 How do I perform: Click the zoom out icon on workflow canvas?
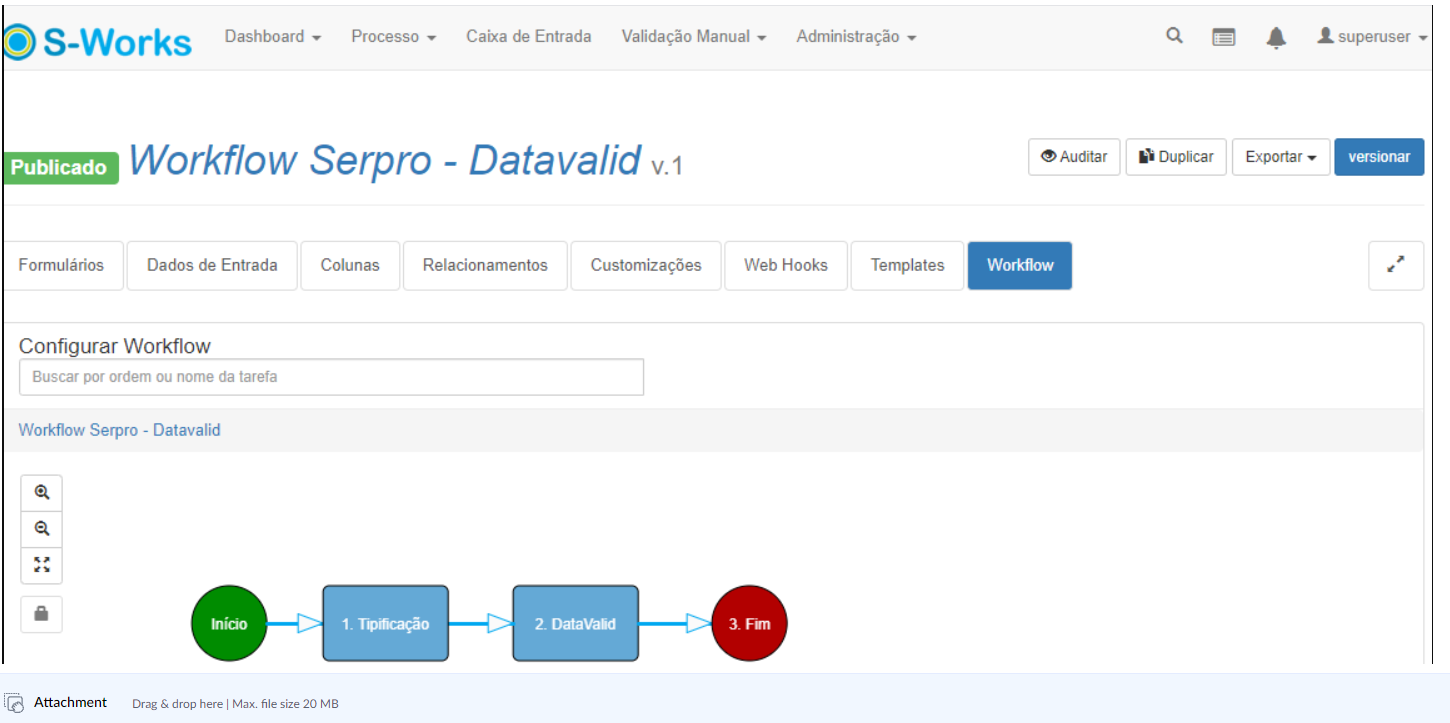42,529
